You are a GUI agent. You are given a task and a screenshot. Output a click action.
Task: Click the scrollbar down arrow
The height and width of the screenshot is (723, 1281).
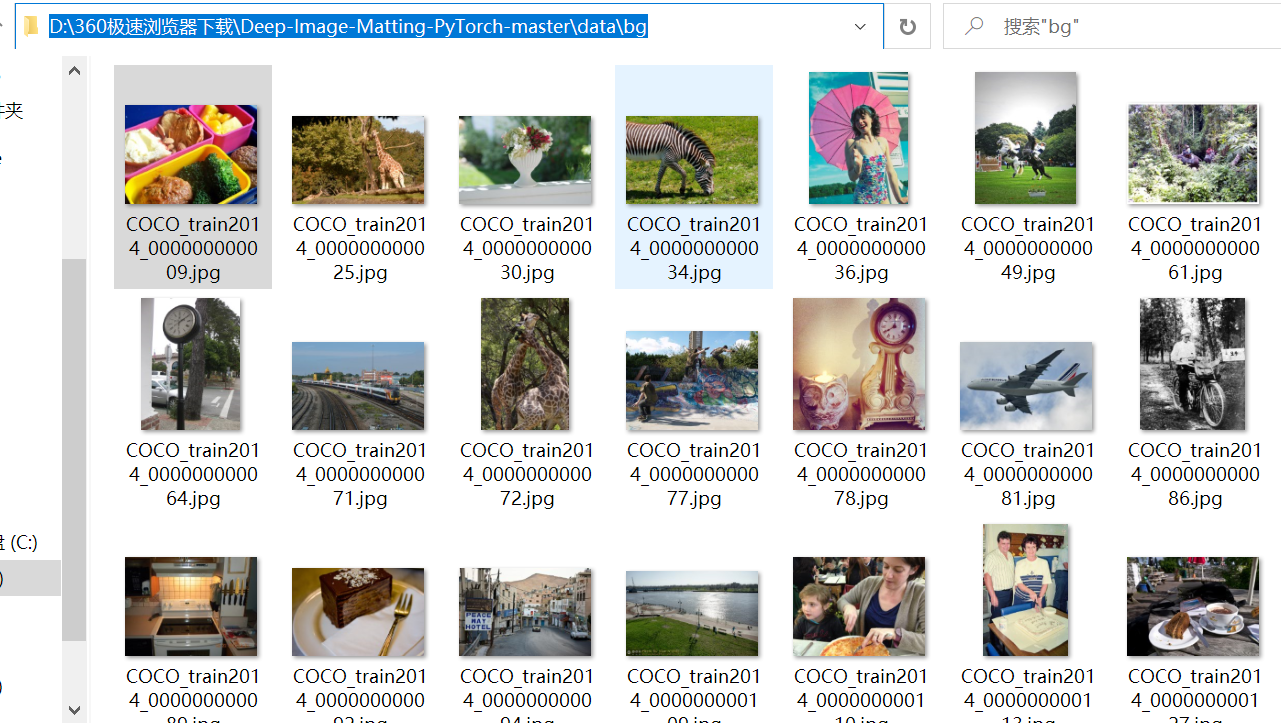tap(73, 711)
